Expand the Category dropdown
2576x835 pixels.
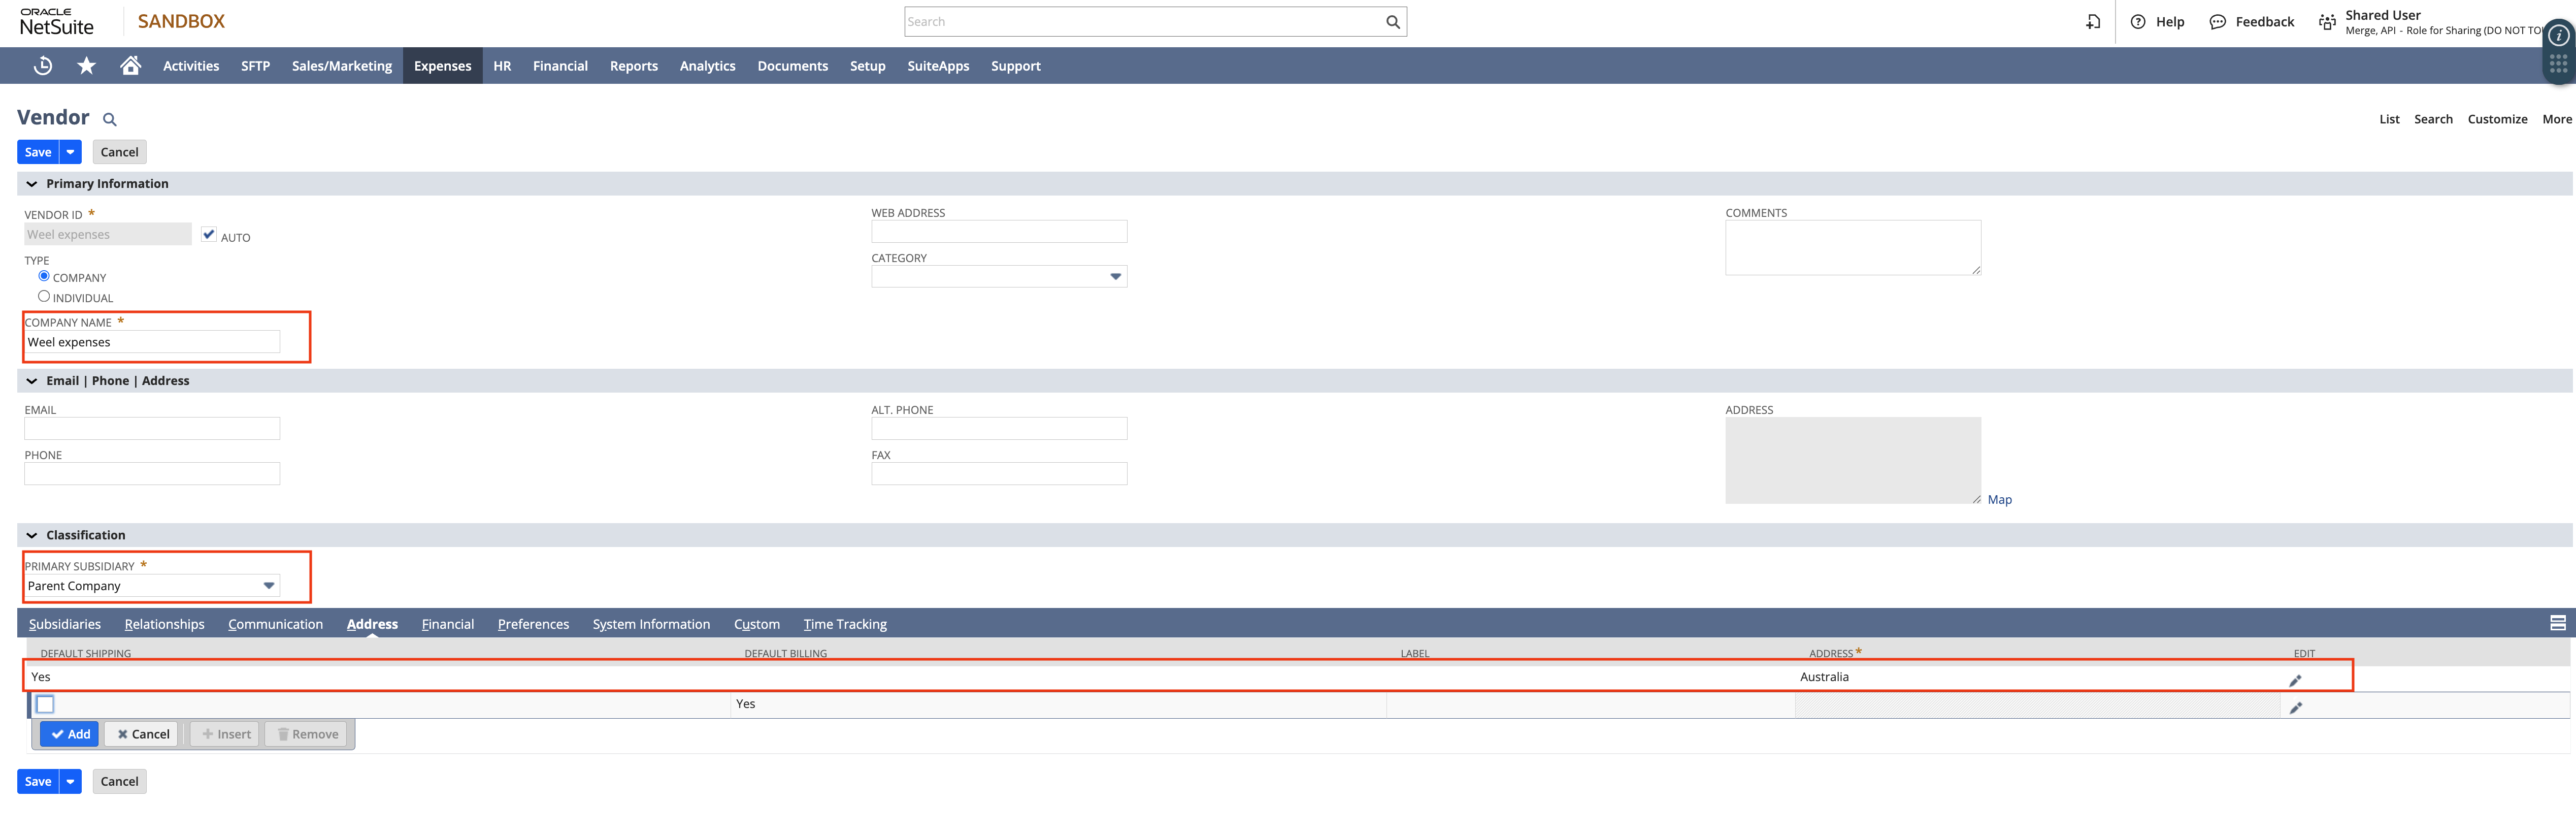[x=1115, y=277]
